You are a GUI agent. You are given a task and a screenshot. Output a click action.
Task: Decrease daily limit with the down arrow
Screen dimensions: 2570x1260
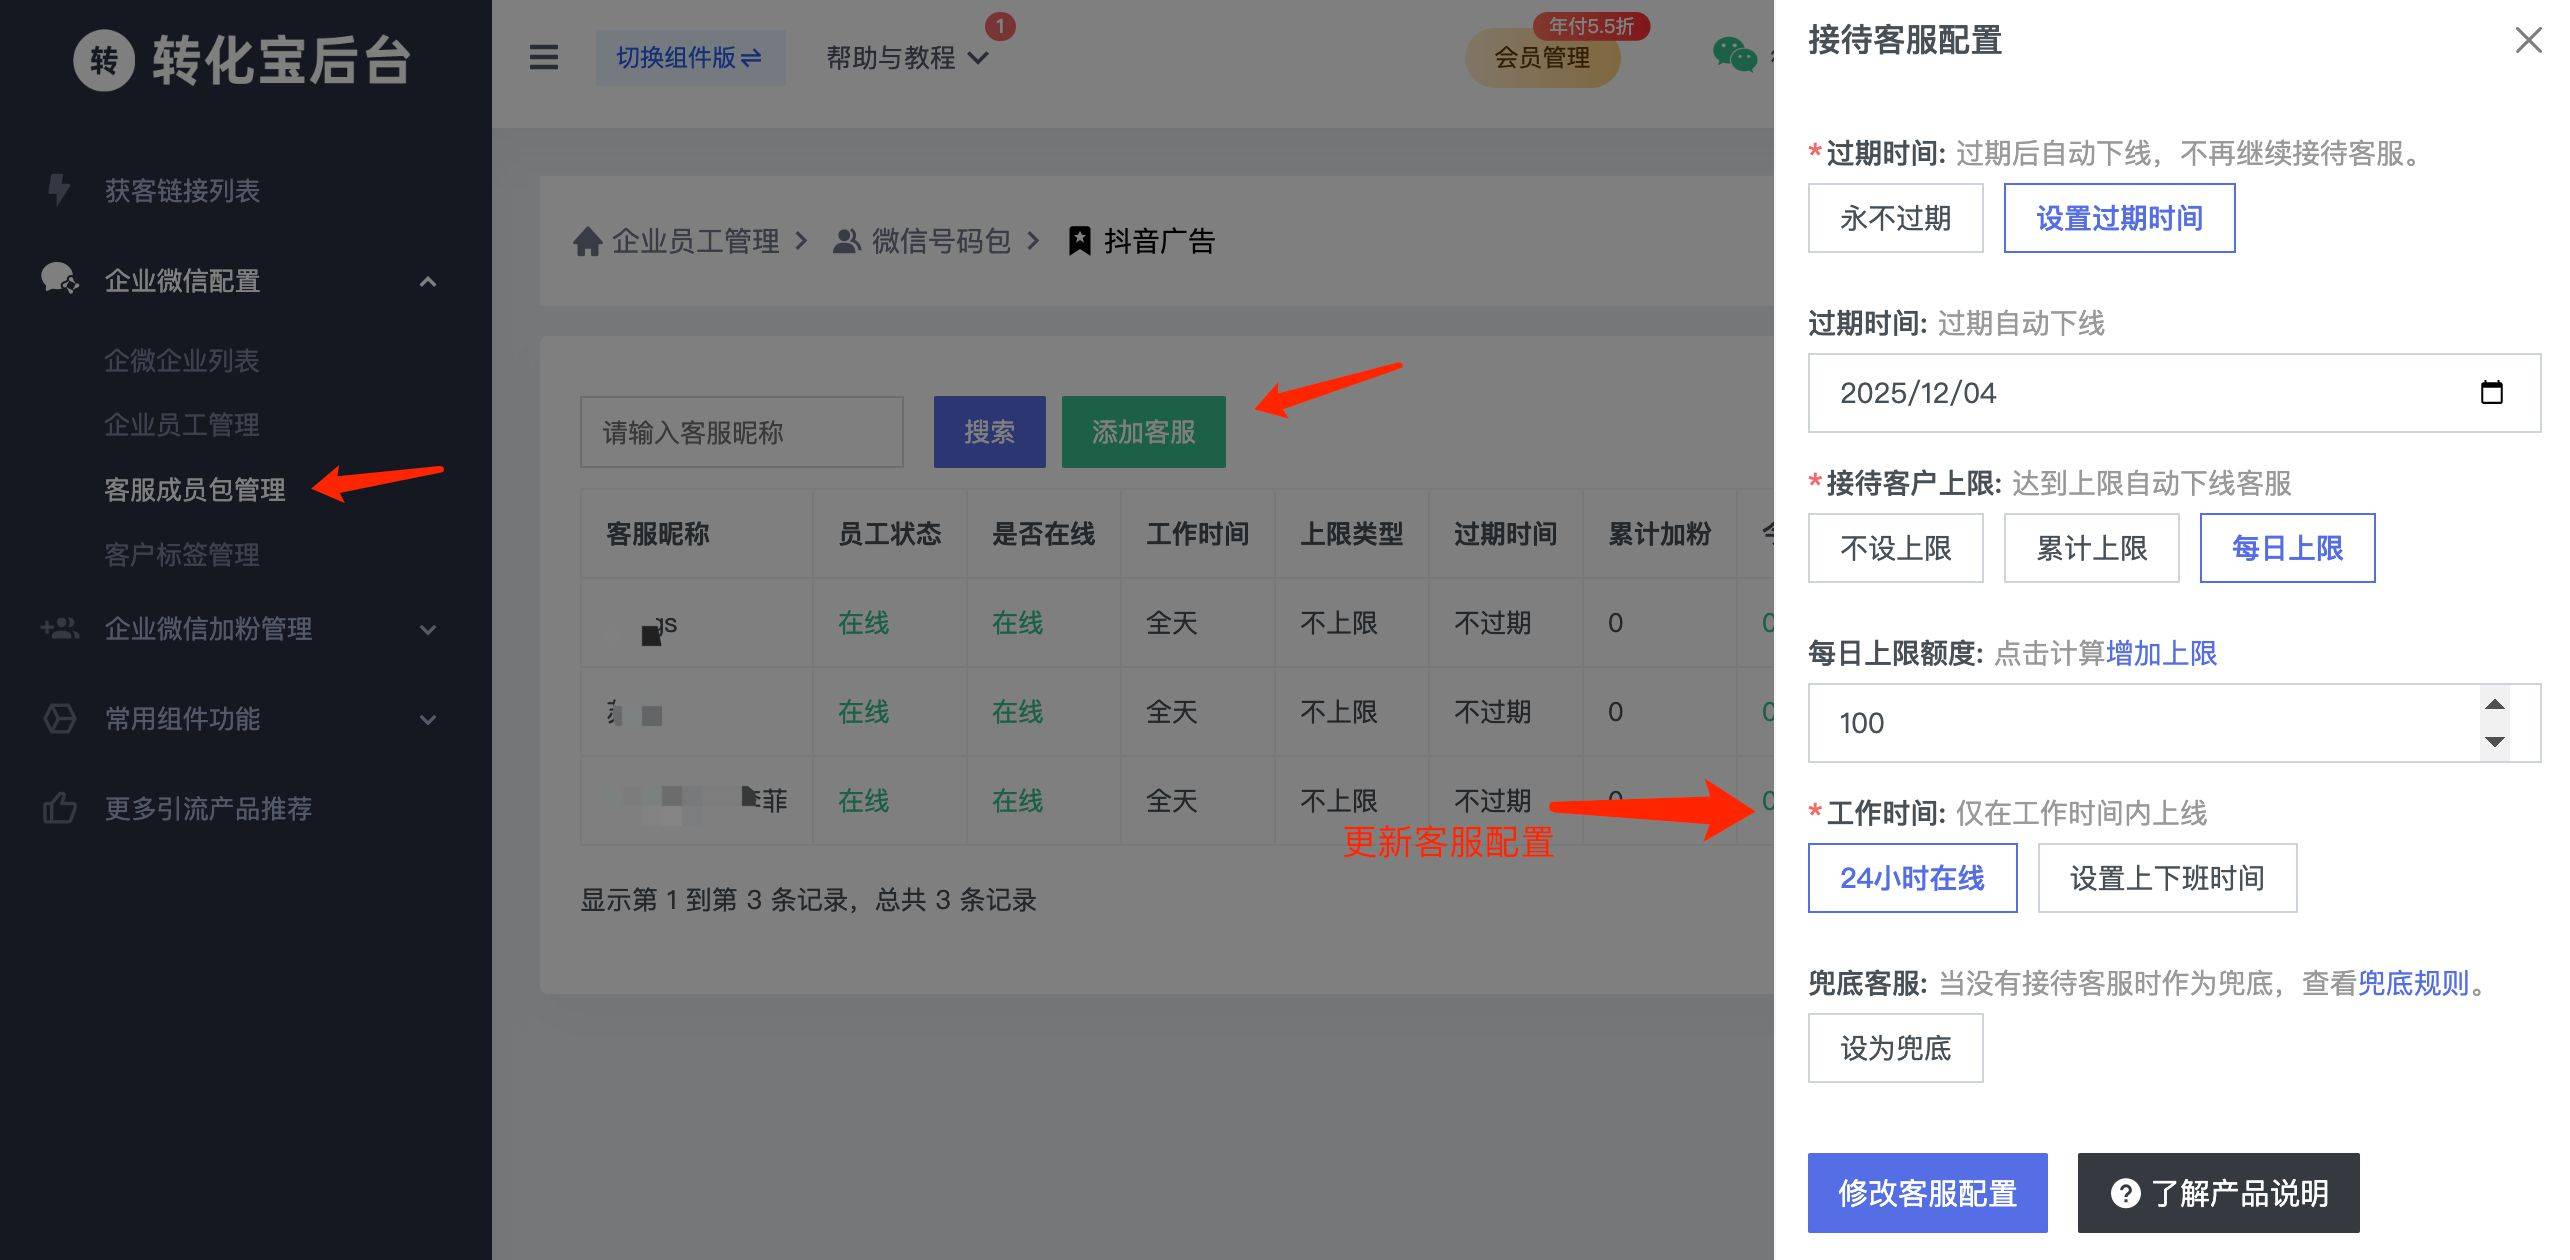(2495, 741)
